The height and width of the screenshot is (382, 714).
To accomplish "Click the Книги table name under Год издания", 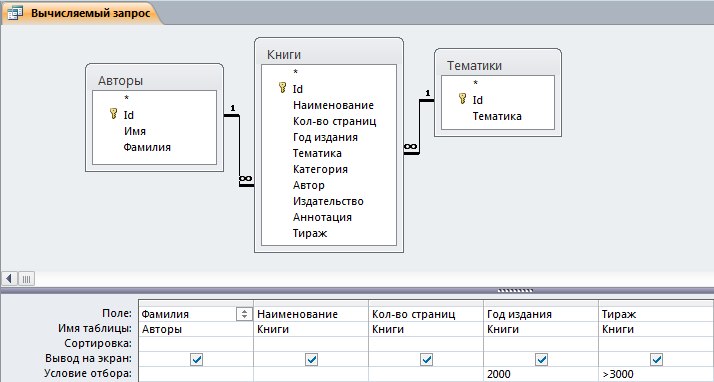I will [x=541, y=329].
